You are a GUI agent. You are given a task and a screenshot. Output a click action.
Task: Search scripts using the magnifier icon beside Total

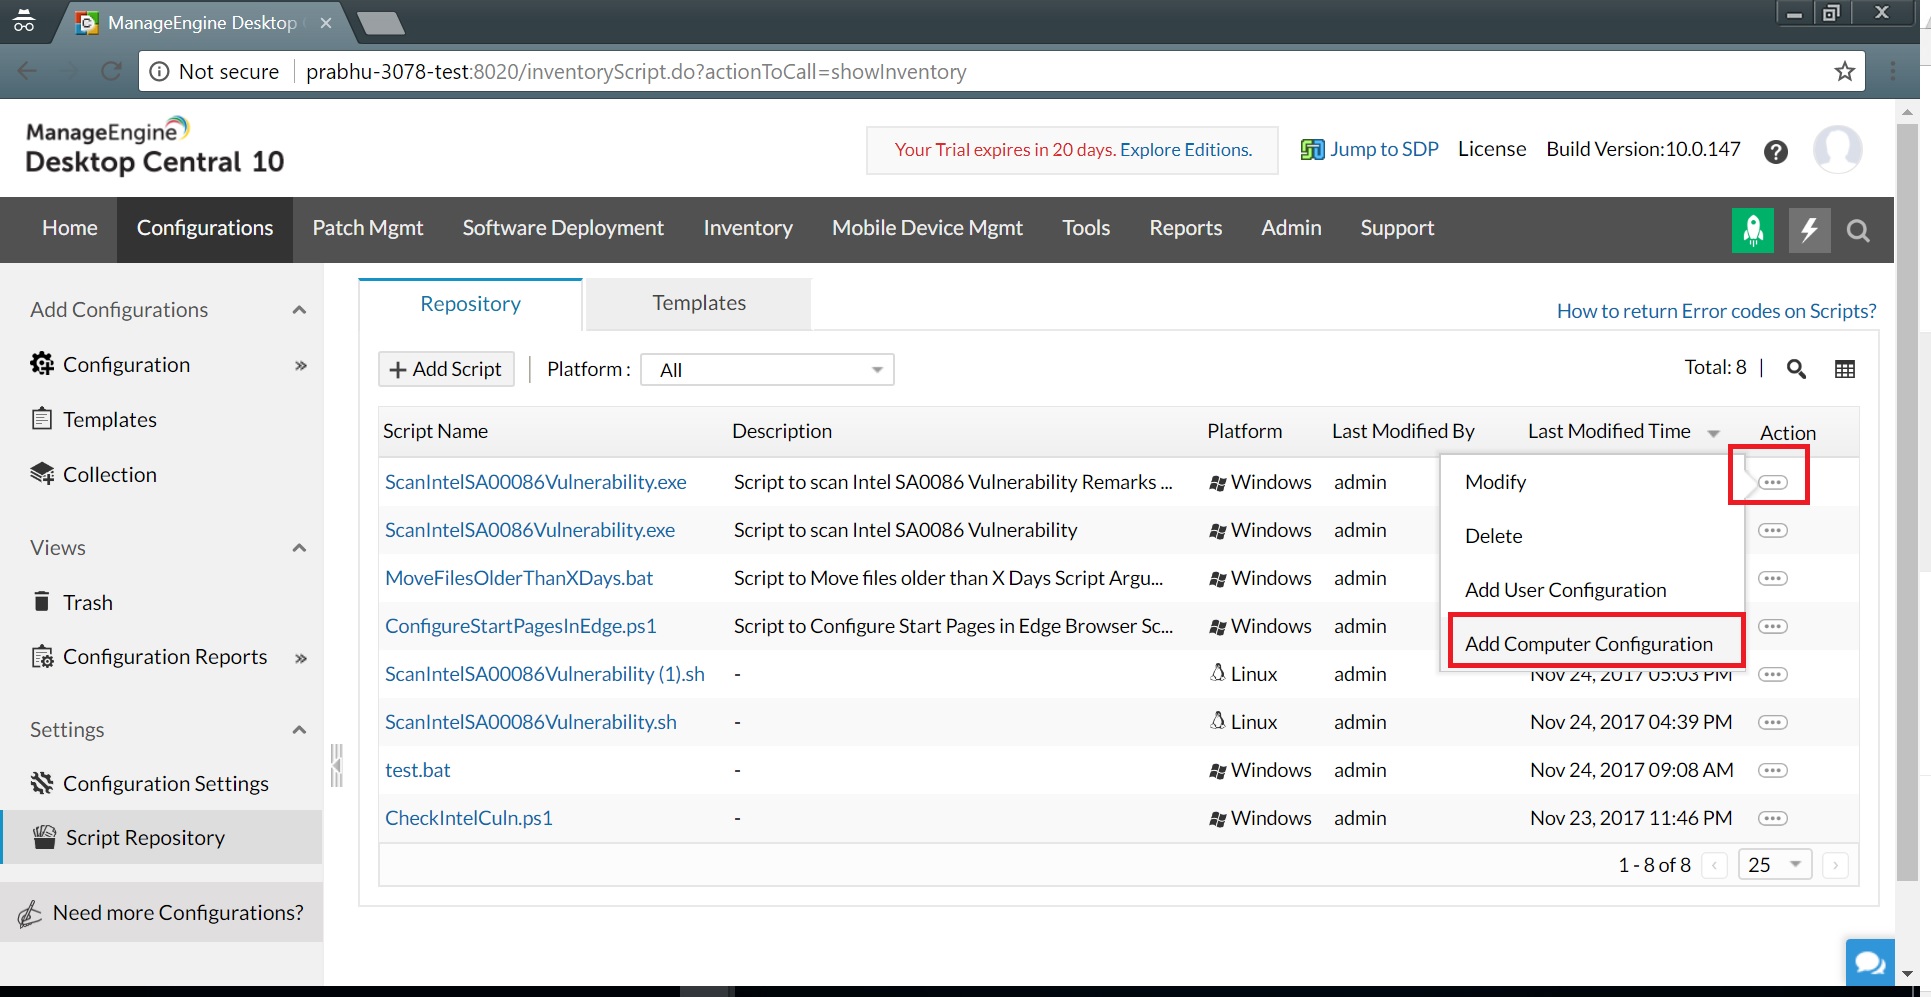(x=1796, y=369)
